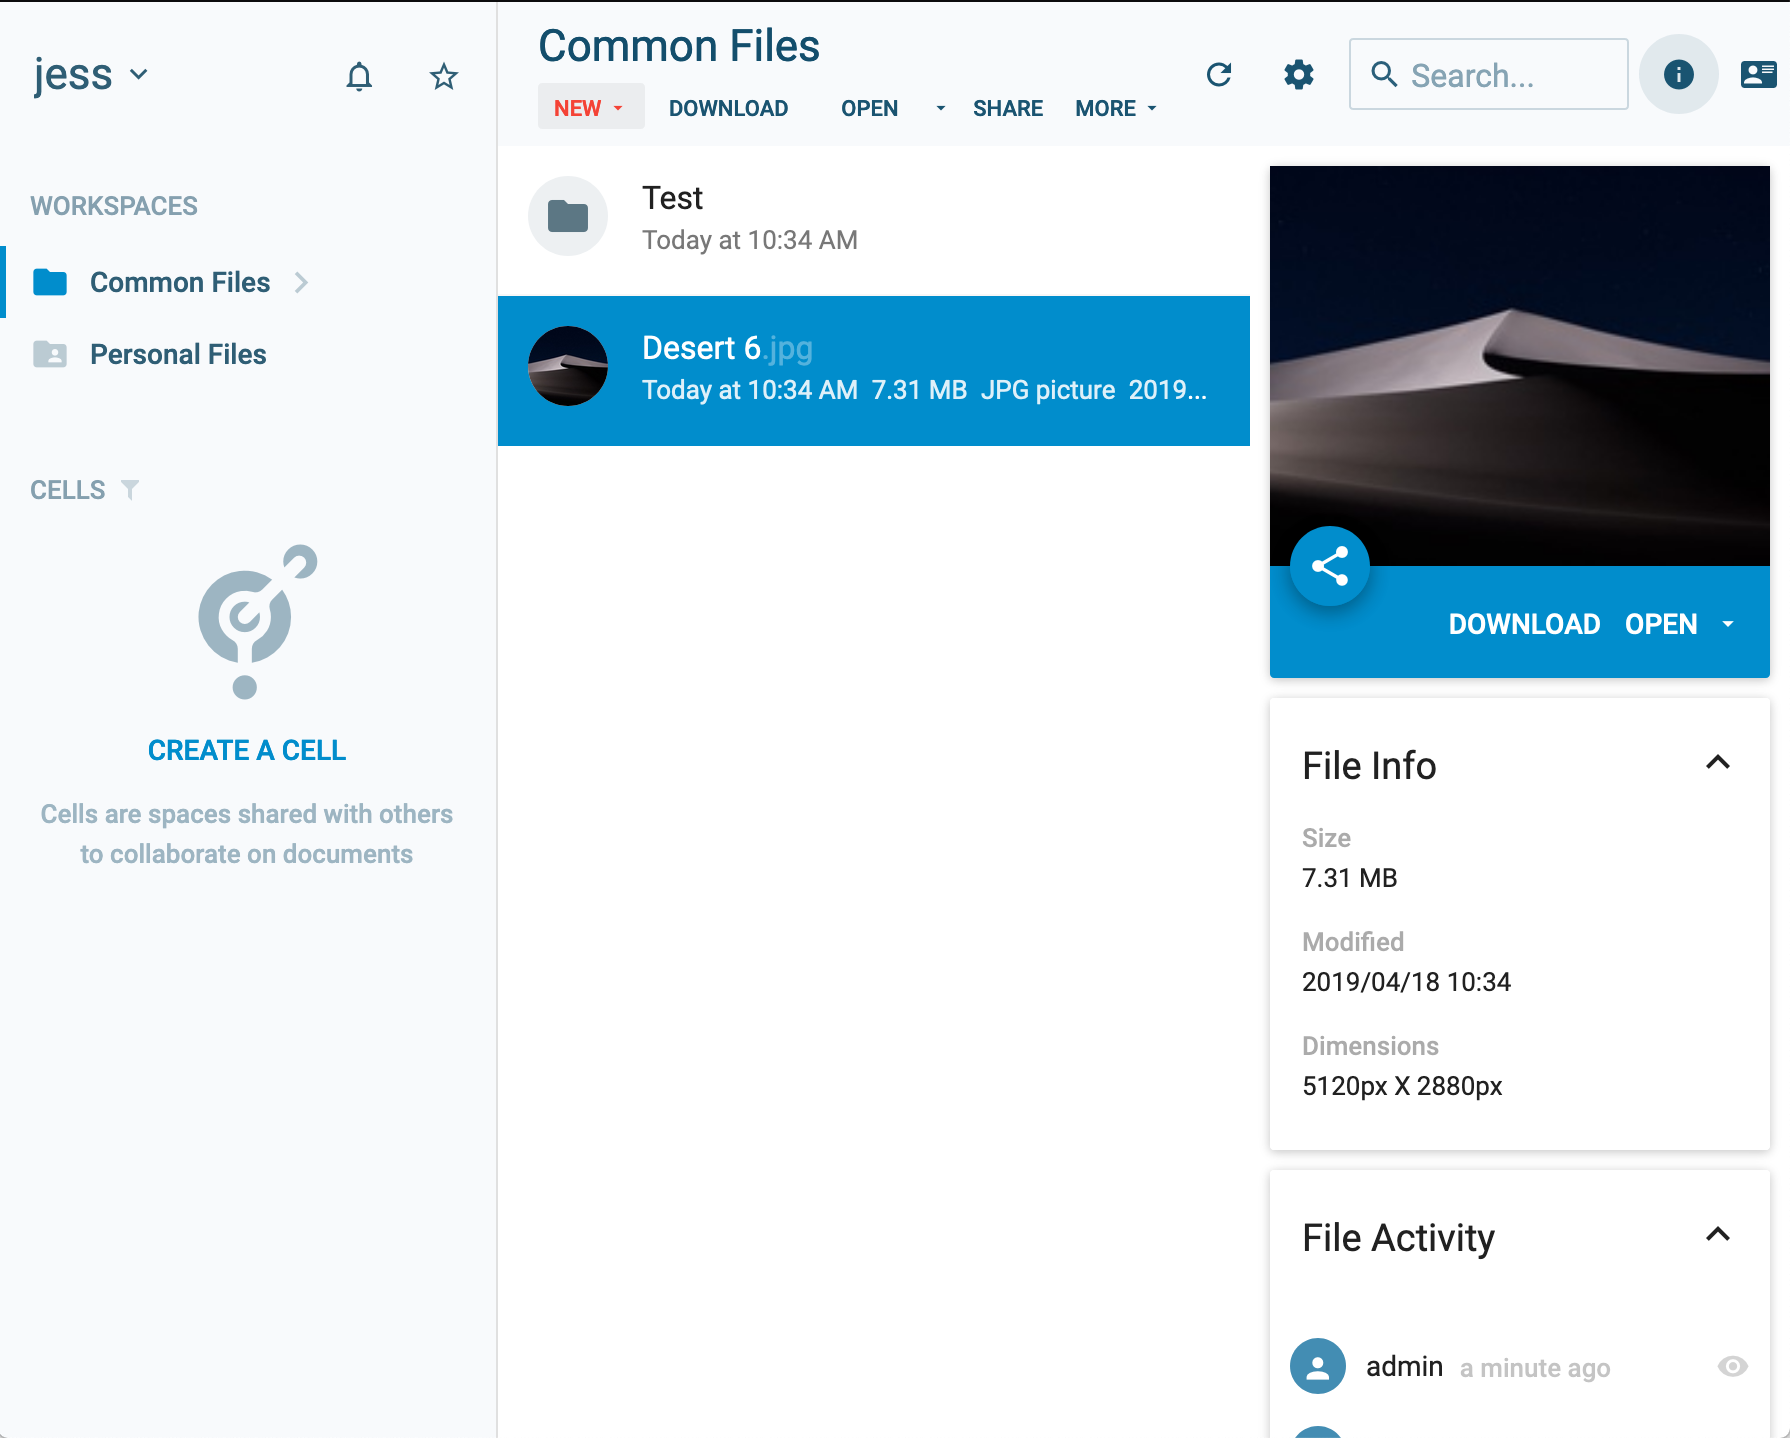Expand the Common Files workspace chevron
1790x1438 pixels.
point(301,283)
